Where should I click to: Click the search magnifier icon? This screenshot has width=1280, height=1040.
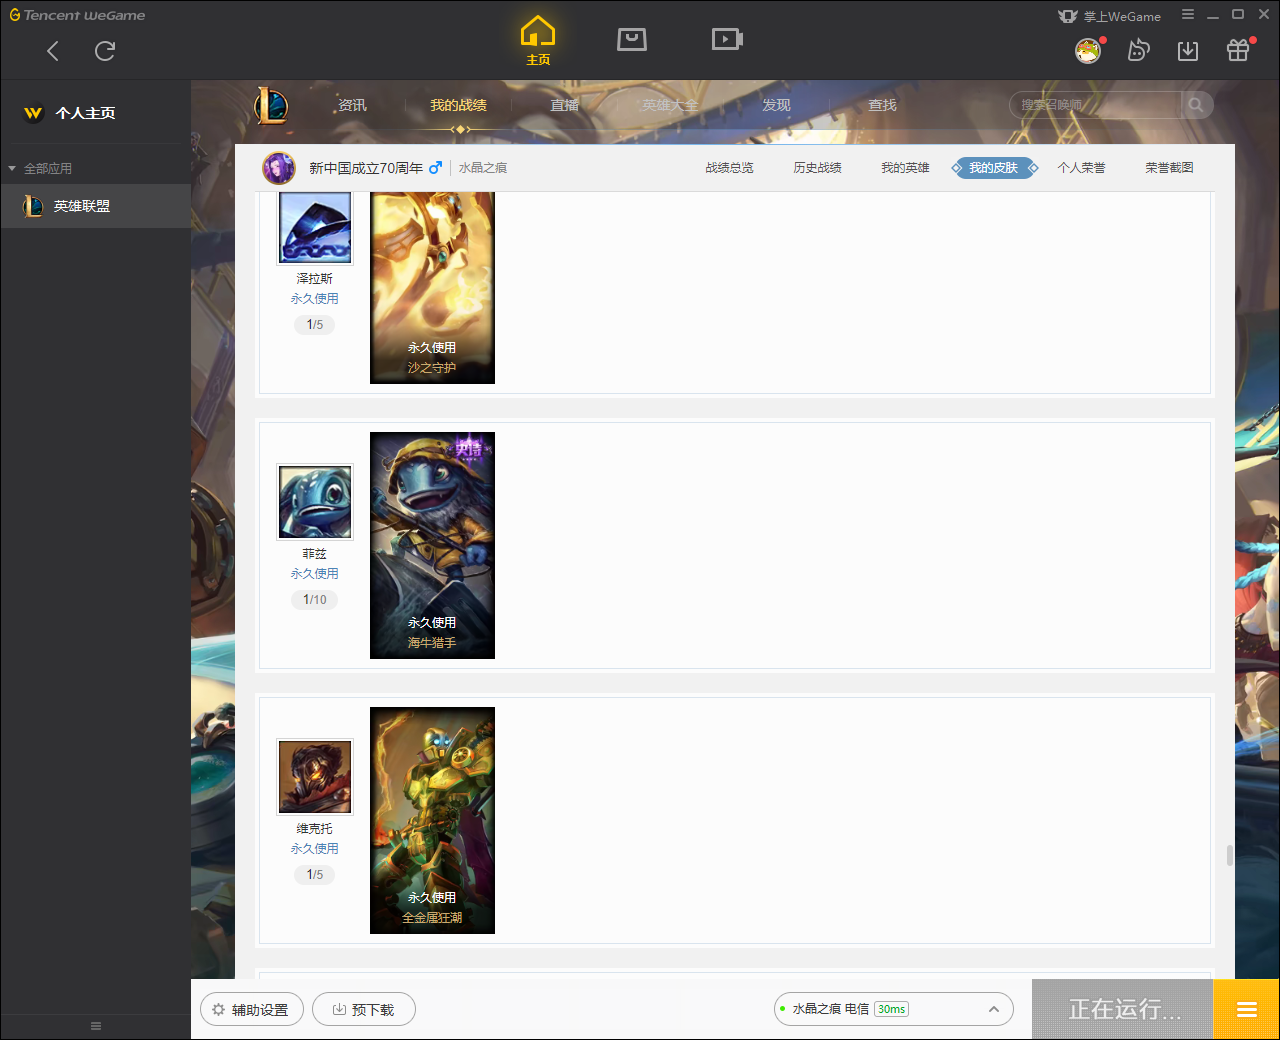1196,105
